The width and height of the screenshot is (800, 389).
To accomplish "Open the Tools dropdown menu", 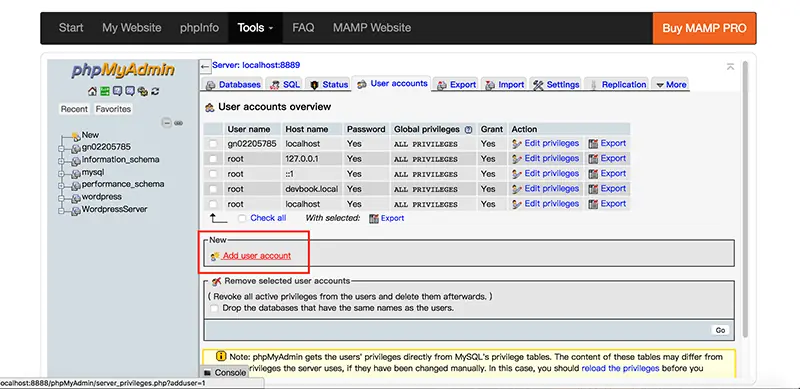I will click(x=255, y=28).
